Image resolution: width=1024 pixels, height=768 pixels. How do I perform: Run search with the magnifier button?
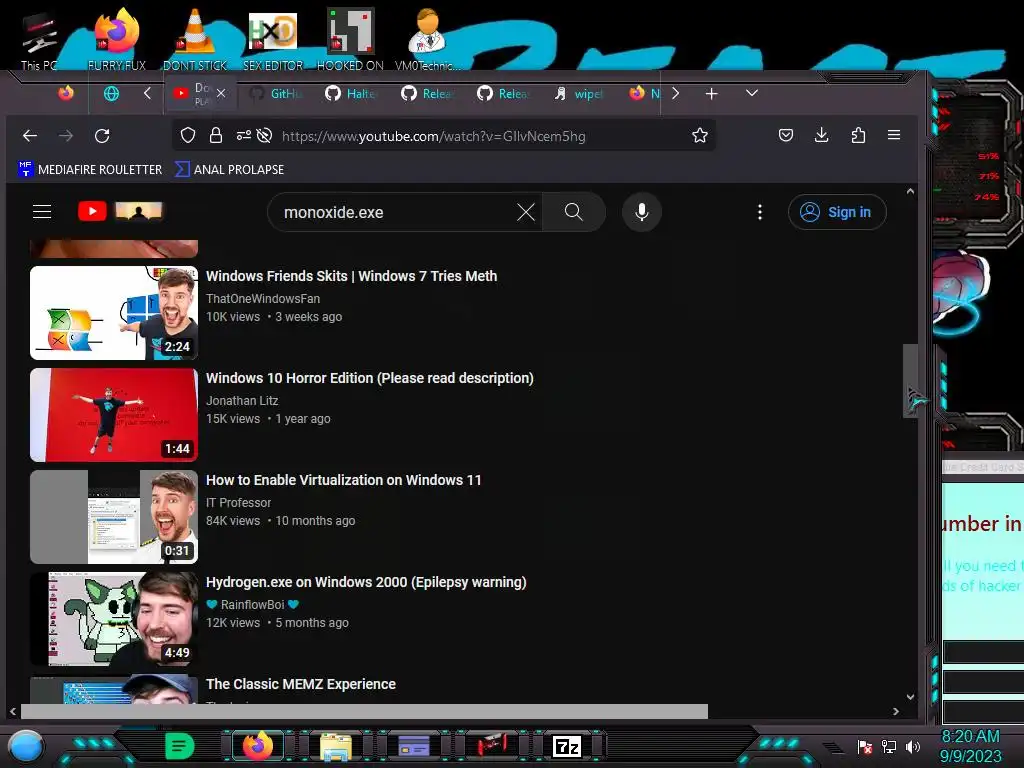point(573,212)
